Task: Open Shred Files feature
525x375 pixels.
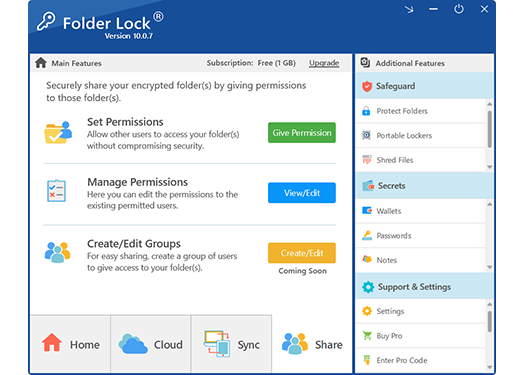Action: tap(421, 160)
